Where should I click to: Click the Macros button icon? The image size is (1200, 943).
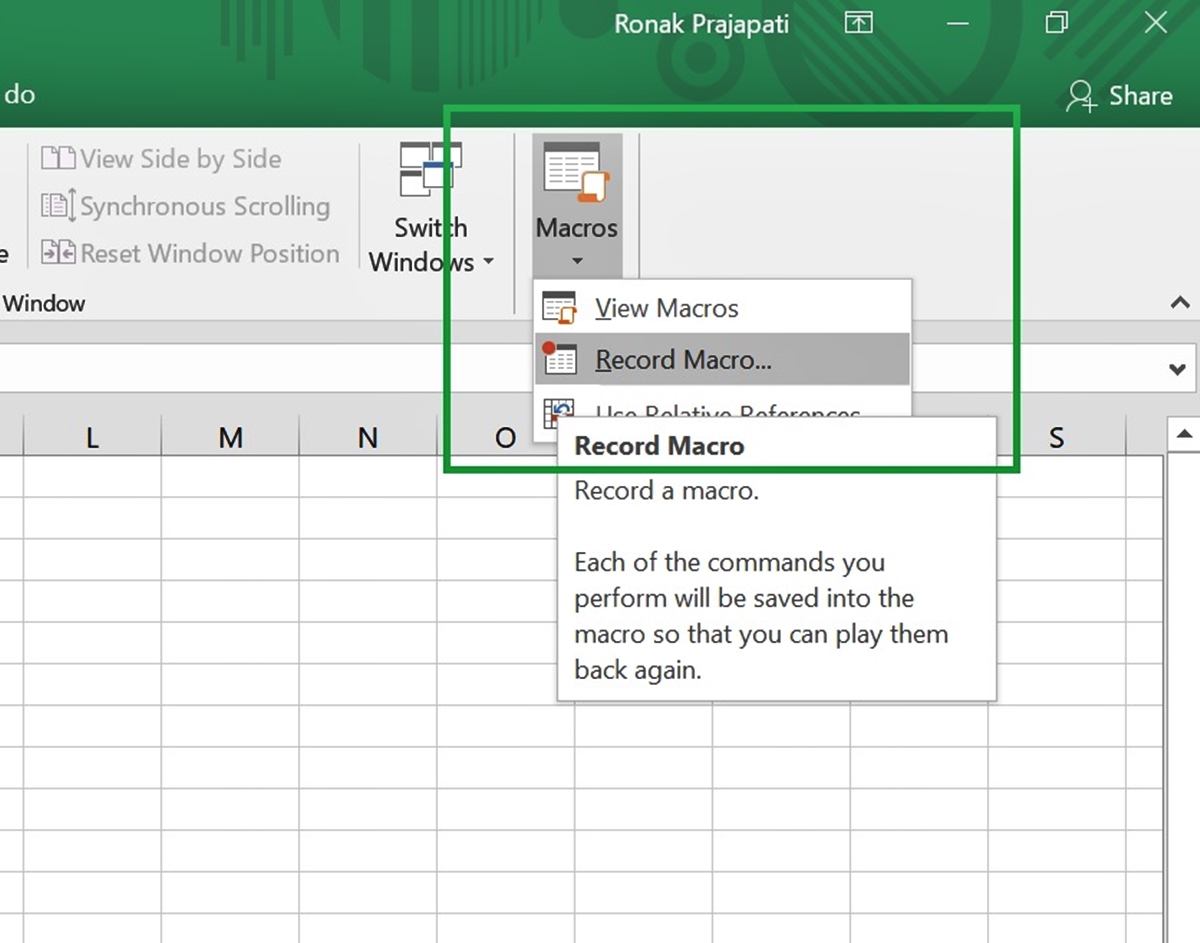[x=576, y=172]
